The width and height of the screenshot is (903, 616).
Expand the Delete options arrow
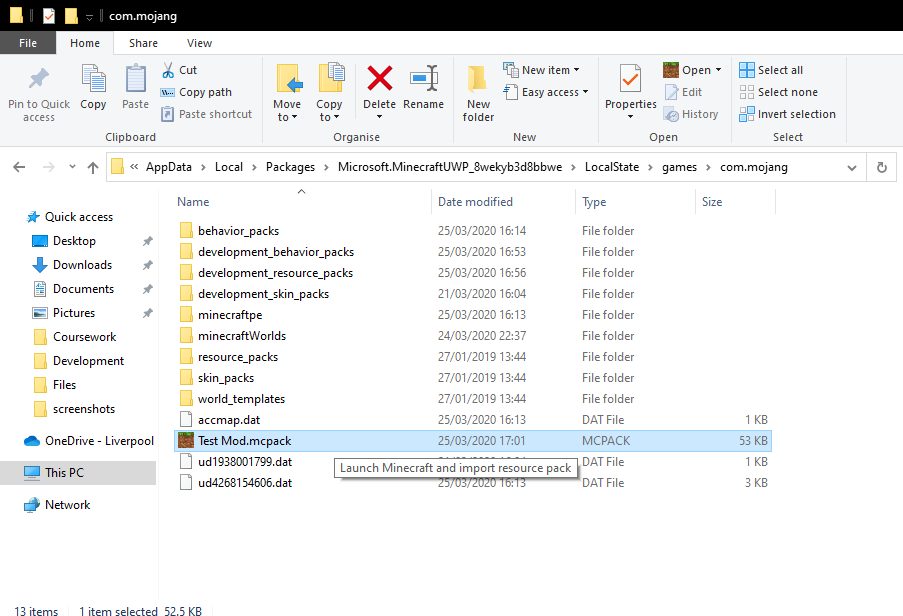pyautogui.click(x=380, y=117)
